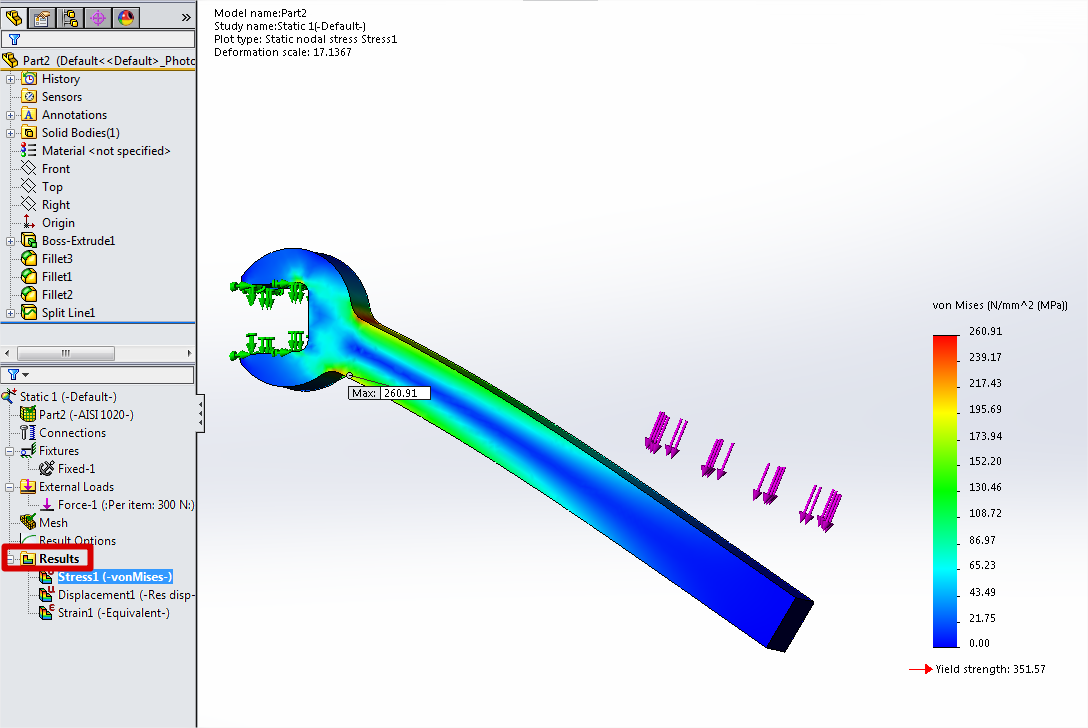Click the horizontal scrollbar in feature tree
Image resolution: width=1088 pixels, height=728 pixels.
tap(65, 353)
